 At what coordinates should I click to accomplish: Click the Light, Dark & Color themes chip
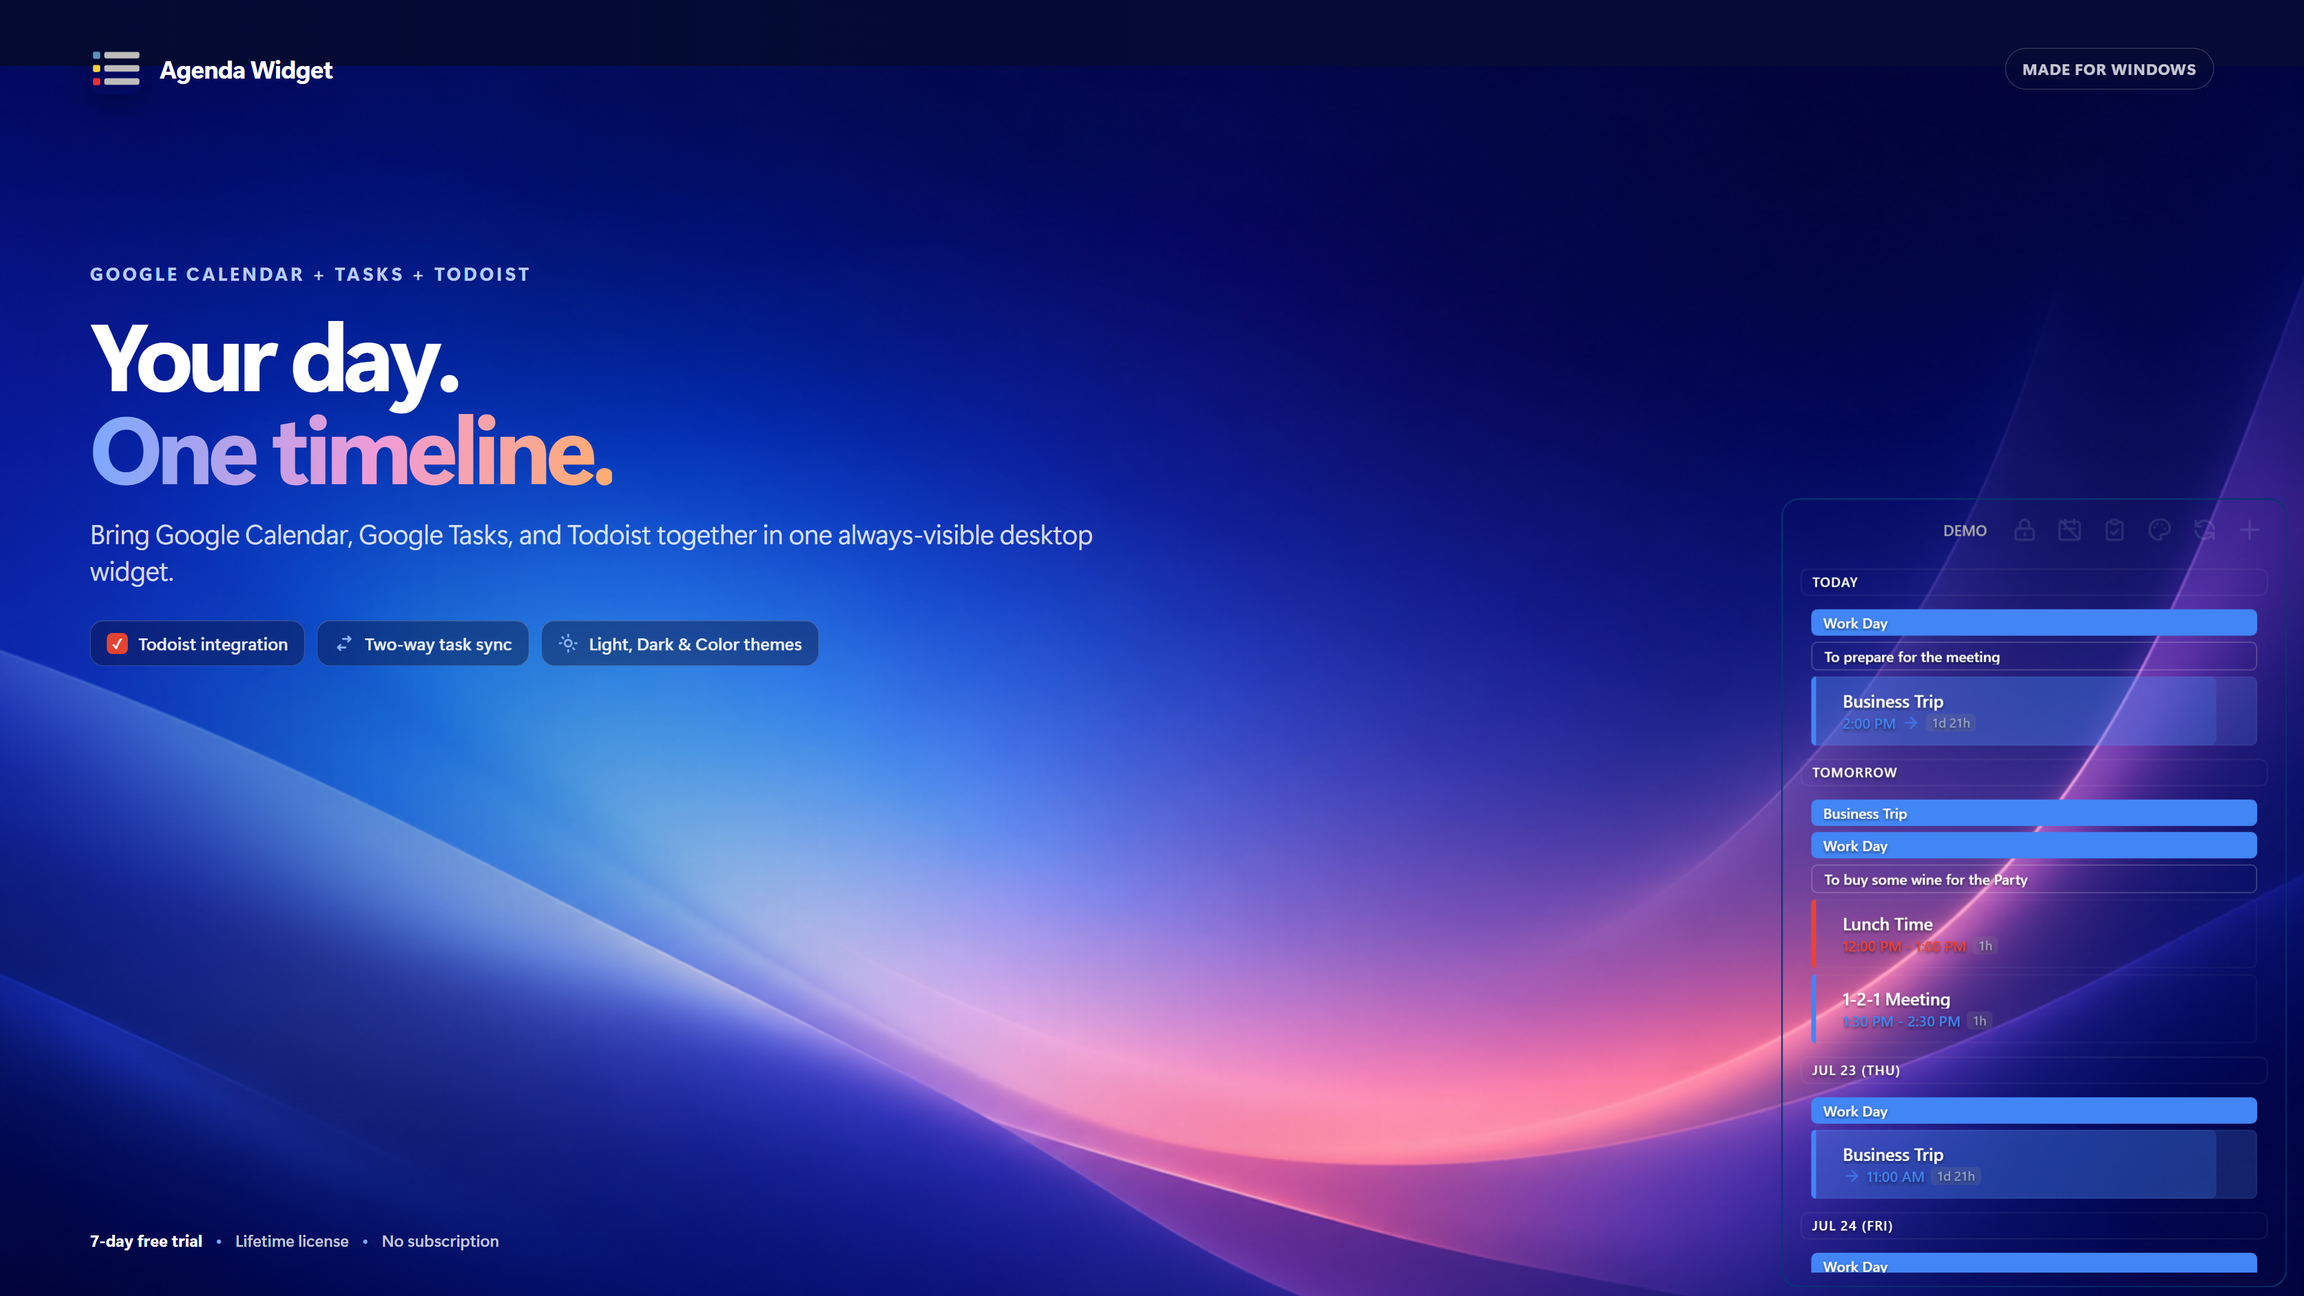click(x=680, y=644)
